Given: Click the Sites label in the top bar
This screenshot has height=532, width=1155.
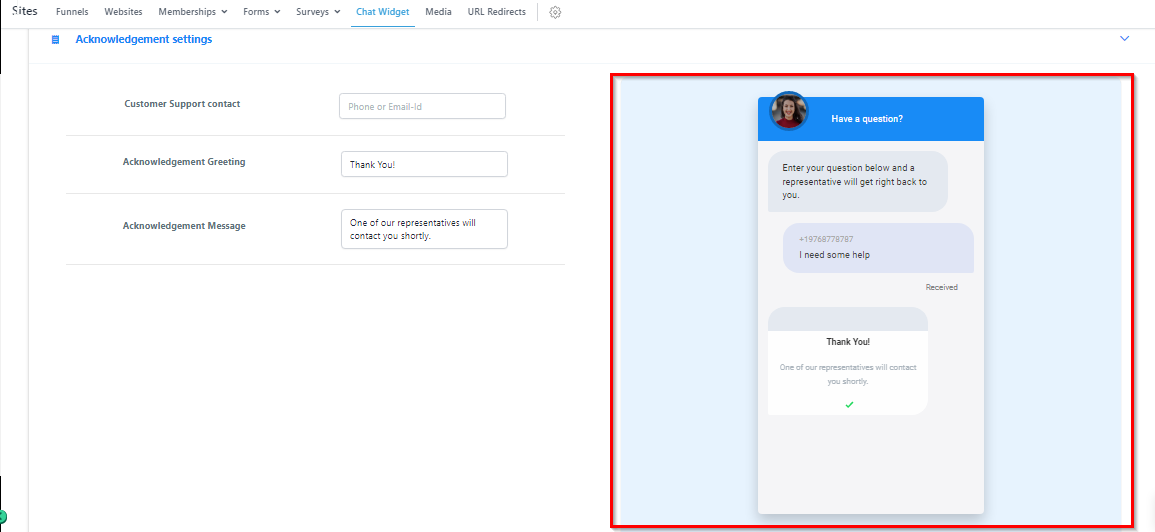Looking at the screenshot, I should 25,11.
